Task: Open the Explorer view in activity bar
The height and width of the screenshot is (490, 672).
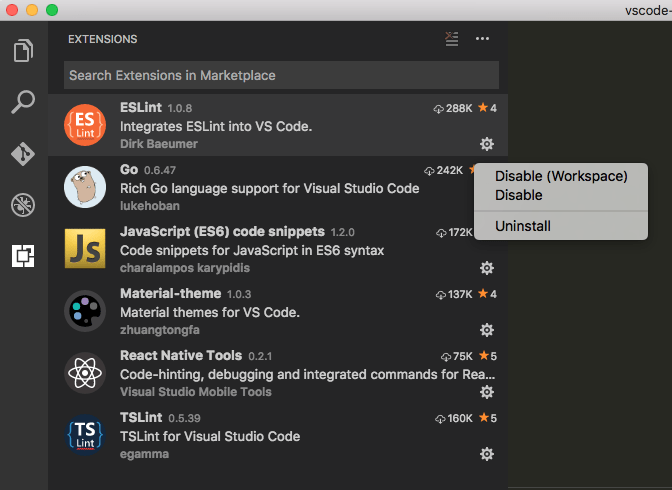Action: tap(23, 50)
